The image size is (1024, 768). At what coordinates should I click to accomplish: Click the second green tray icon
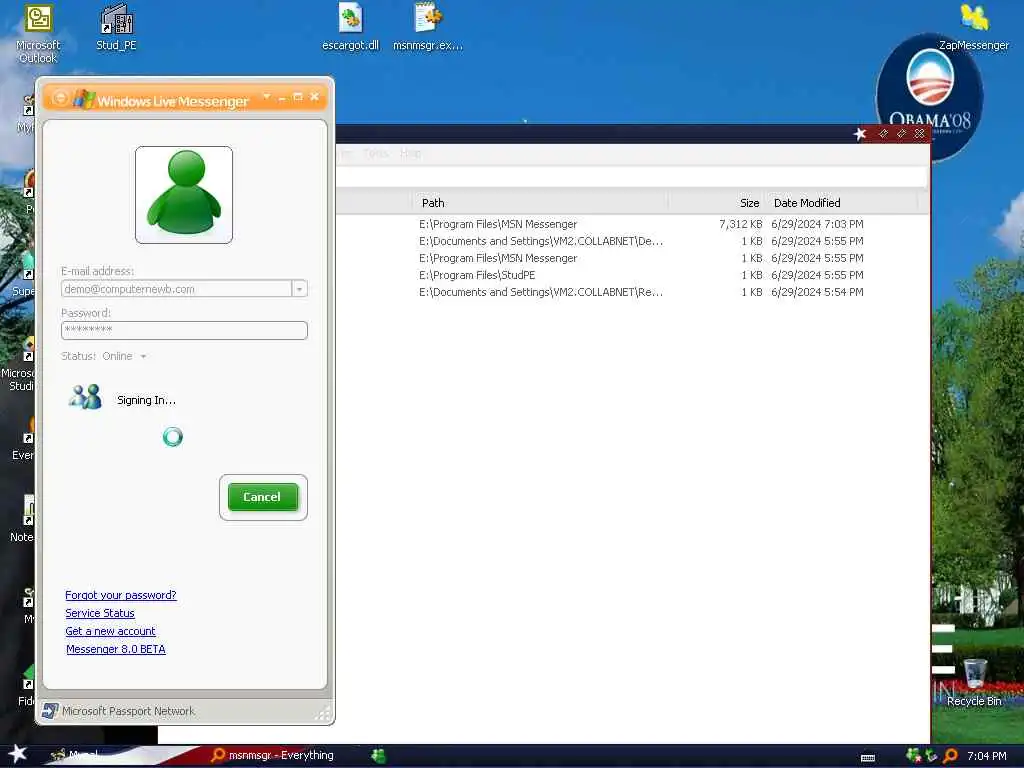click(932, 756)
